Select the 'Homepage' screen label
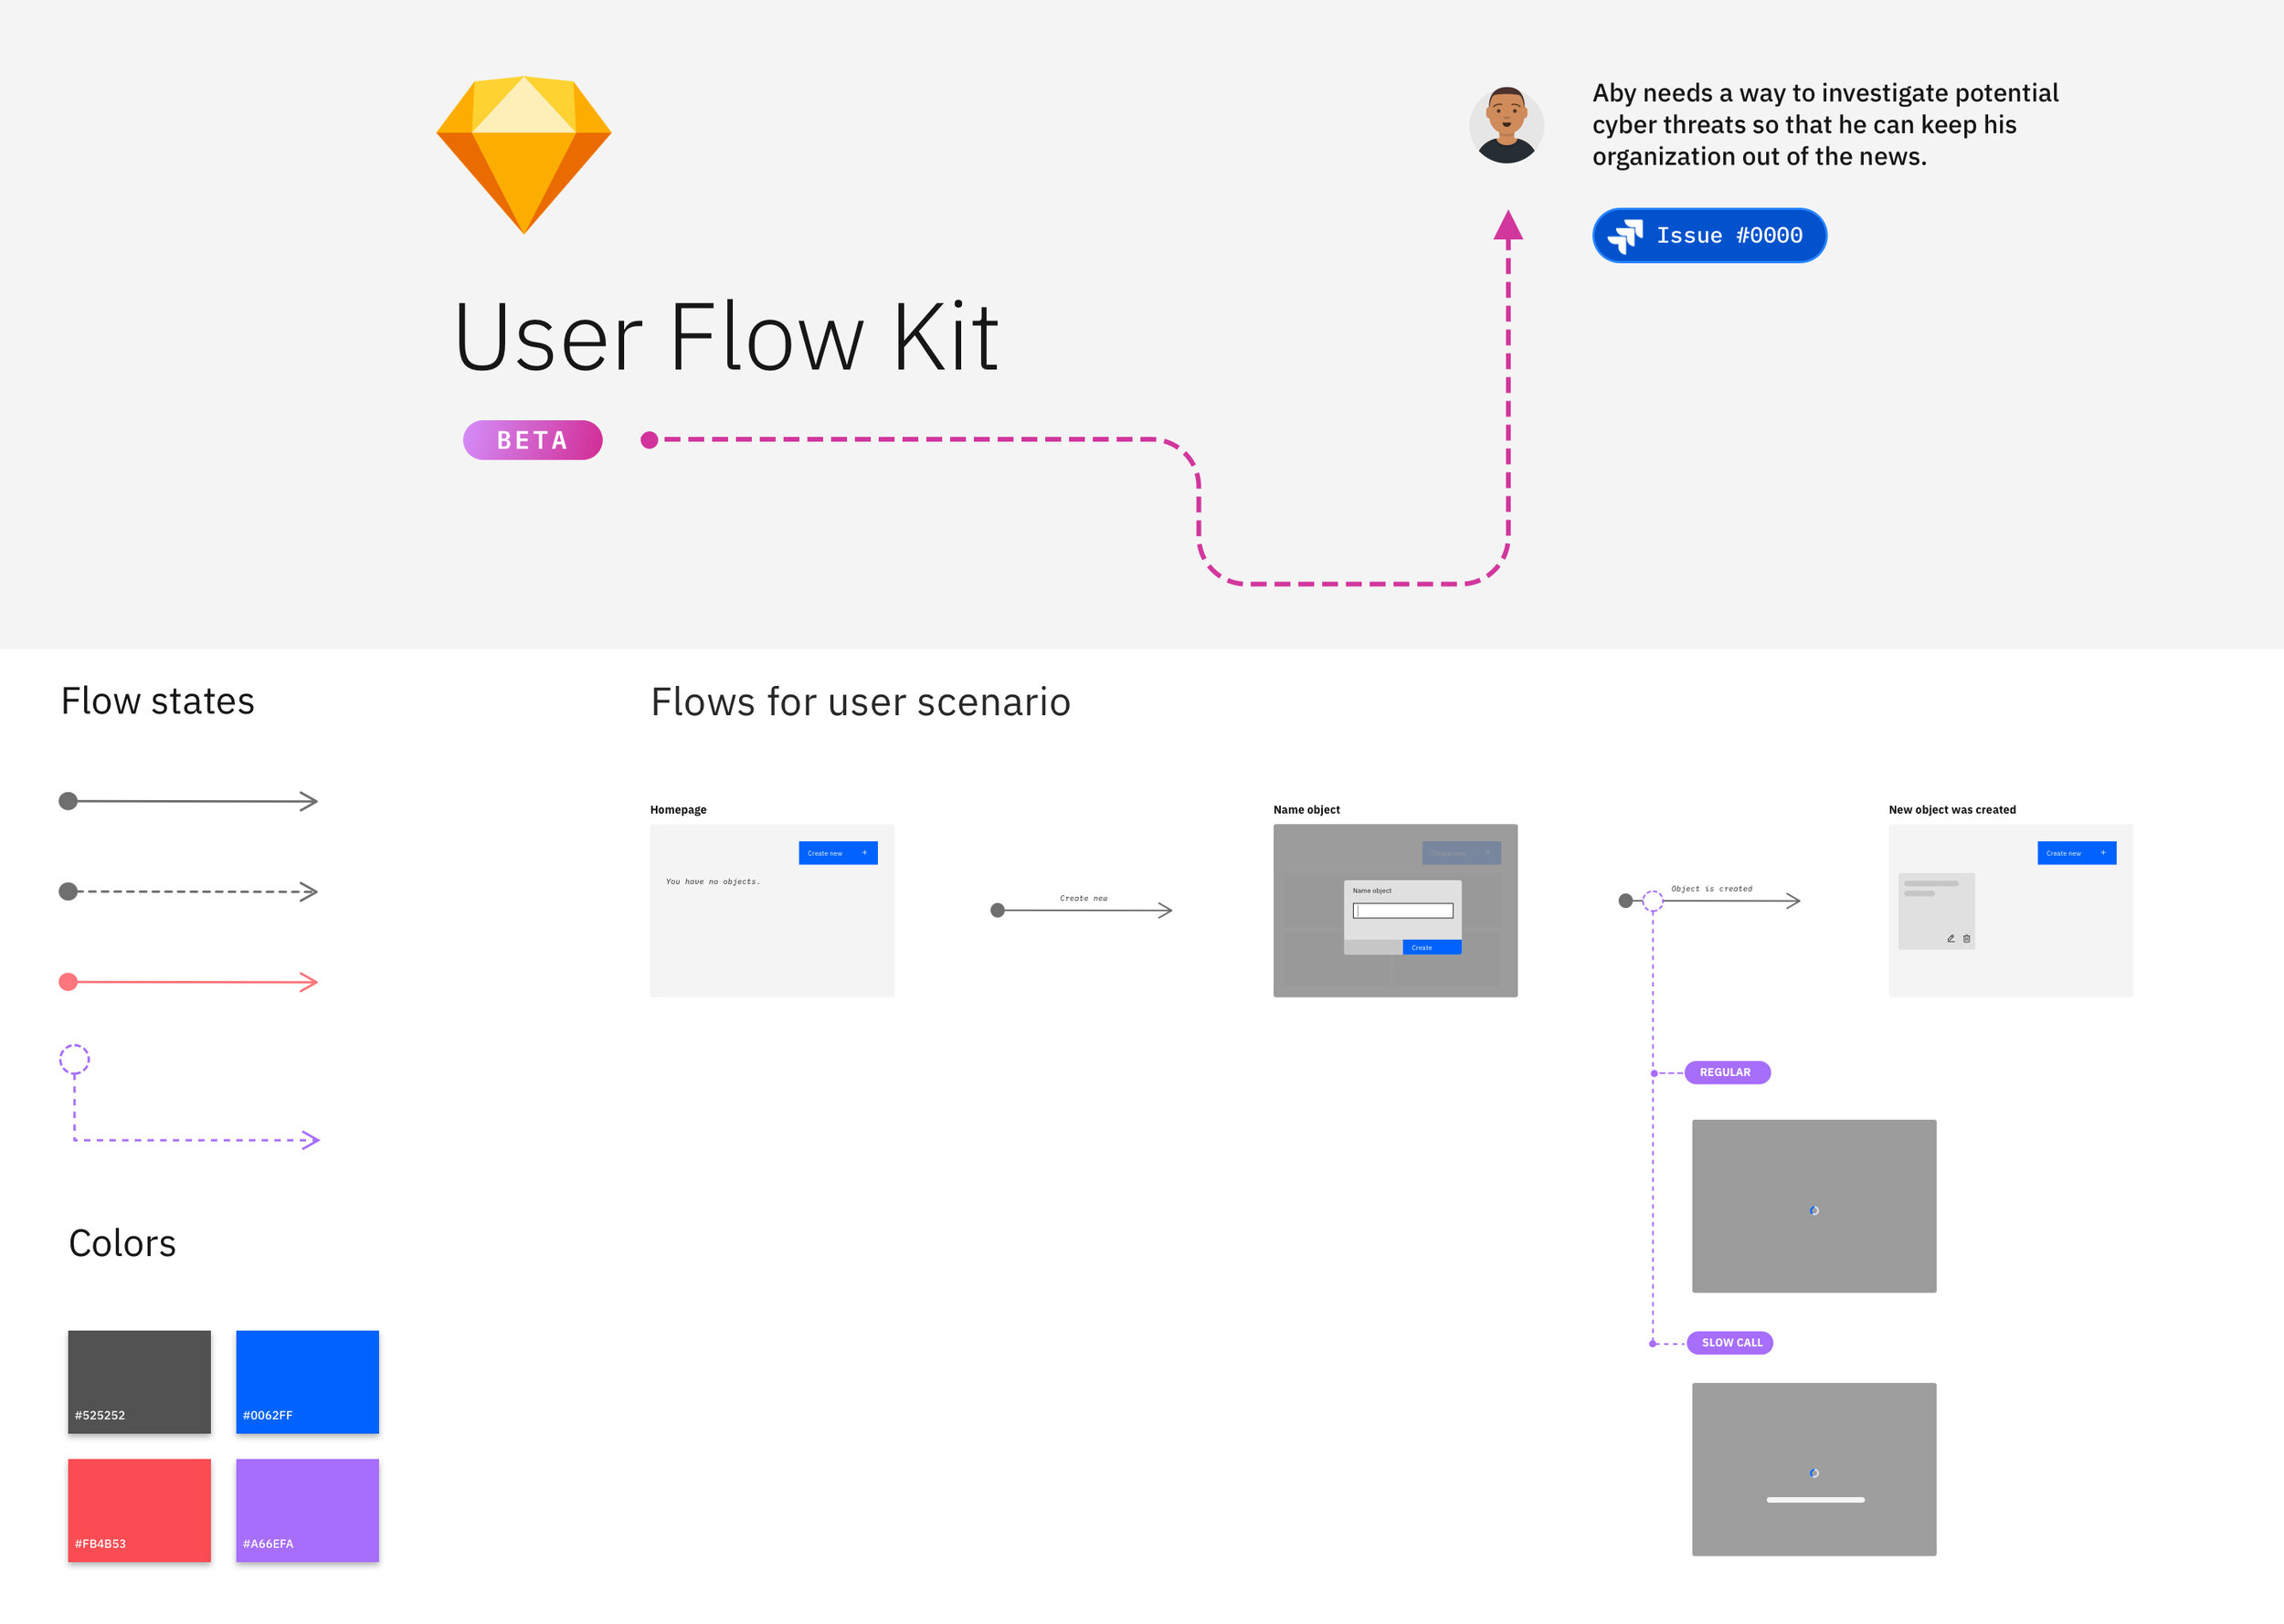 (x=678, y=810)
